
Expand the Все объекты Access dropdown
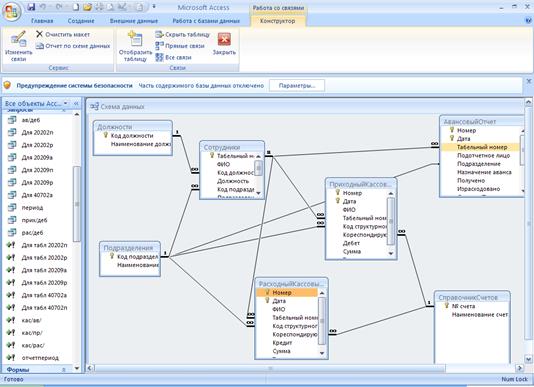pyautogui.click(x=66, y=103)
